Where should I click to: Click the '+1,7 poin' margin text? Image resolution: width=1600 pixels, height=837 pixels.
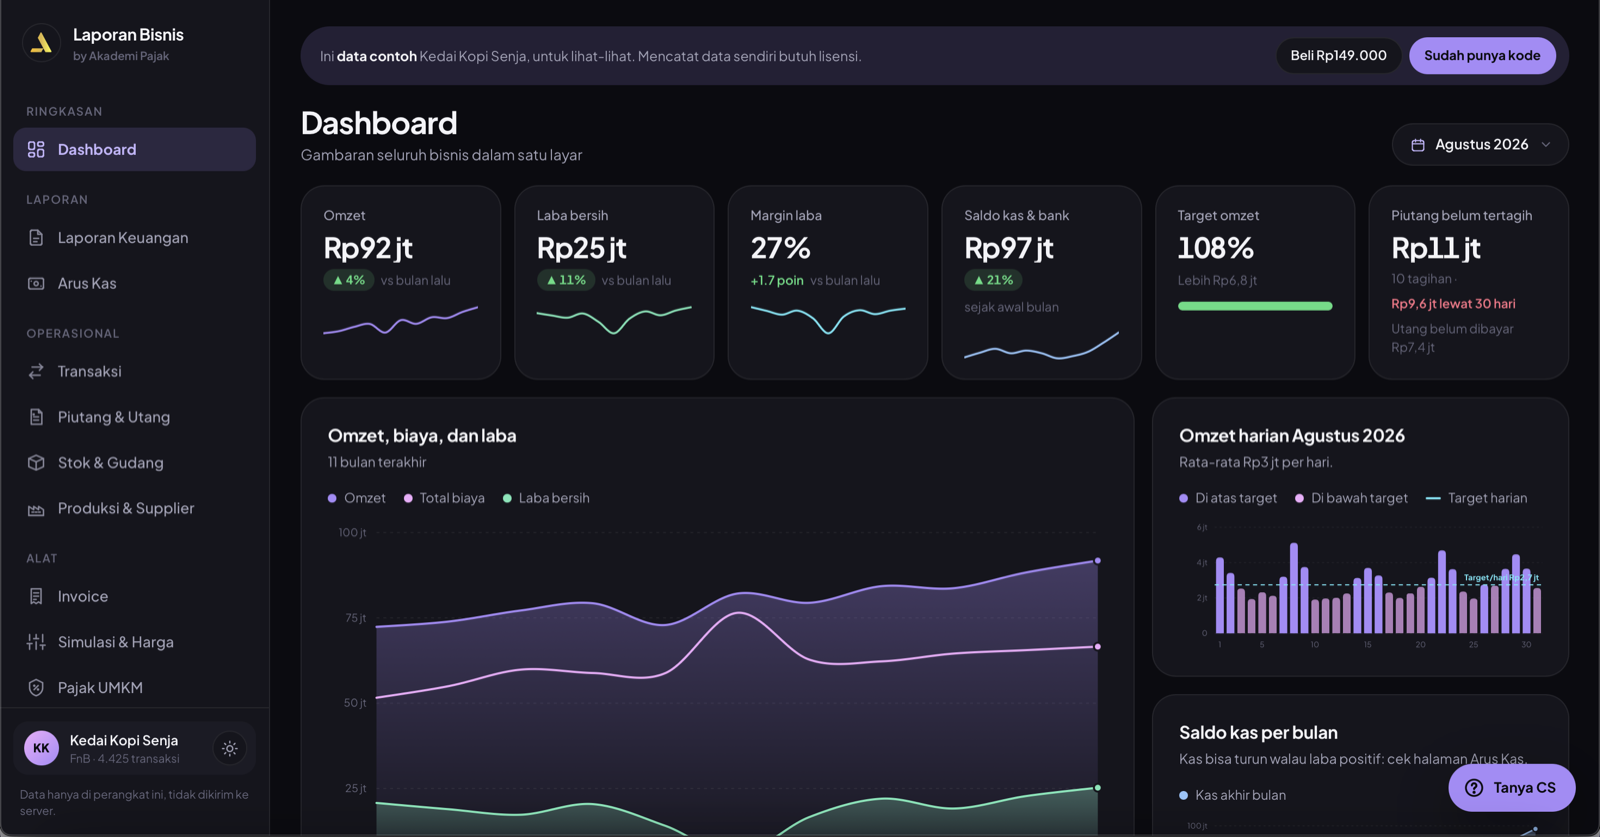tap(777, 281)
